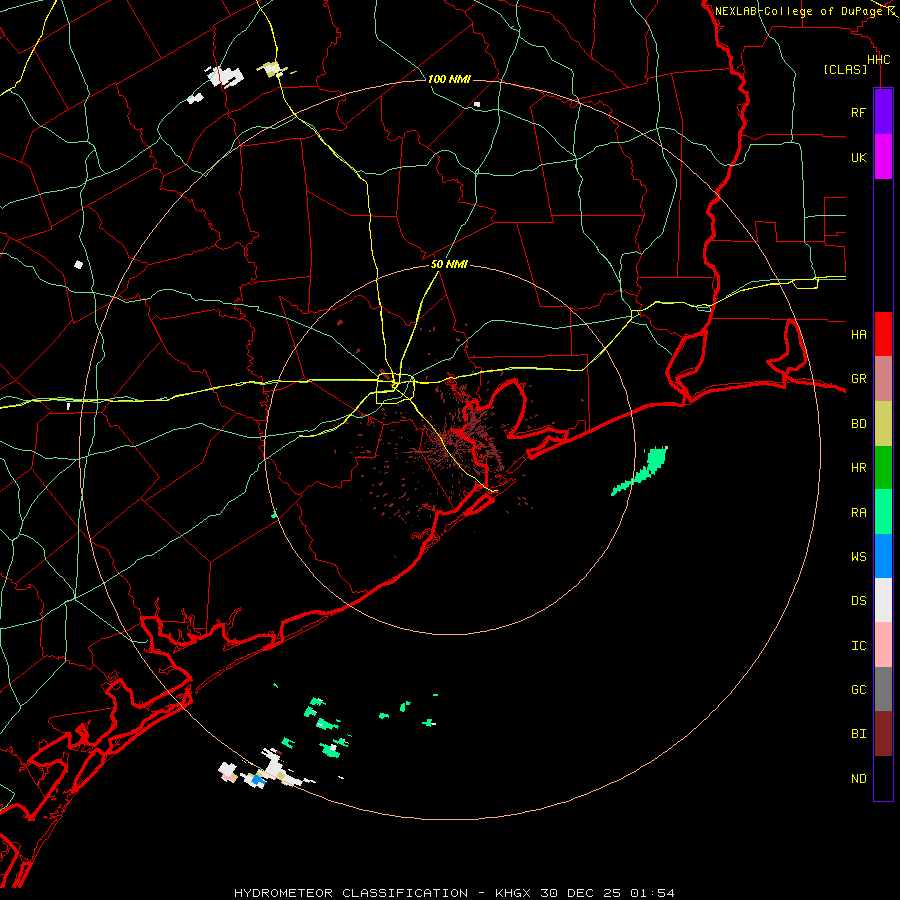
Task: Click the UK legend label
Action: click(859, 157)
